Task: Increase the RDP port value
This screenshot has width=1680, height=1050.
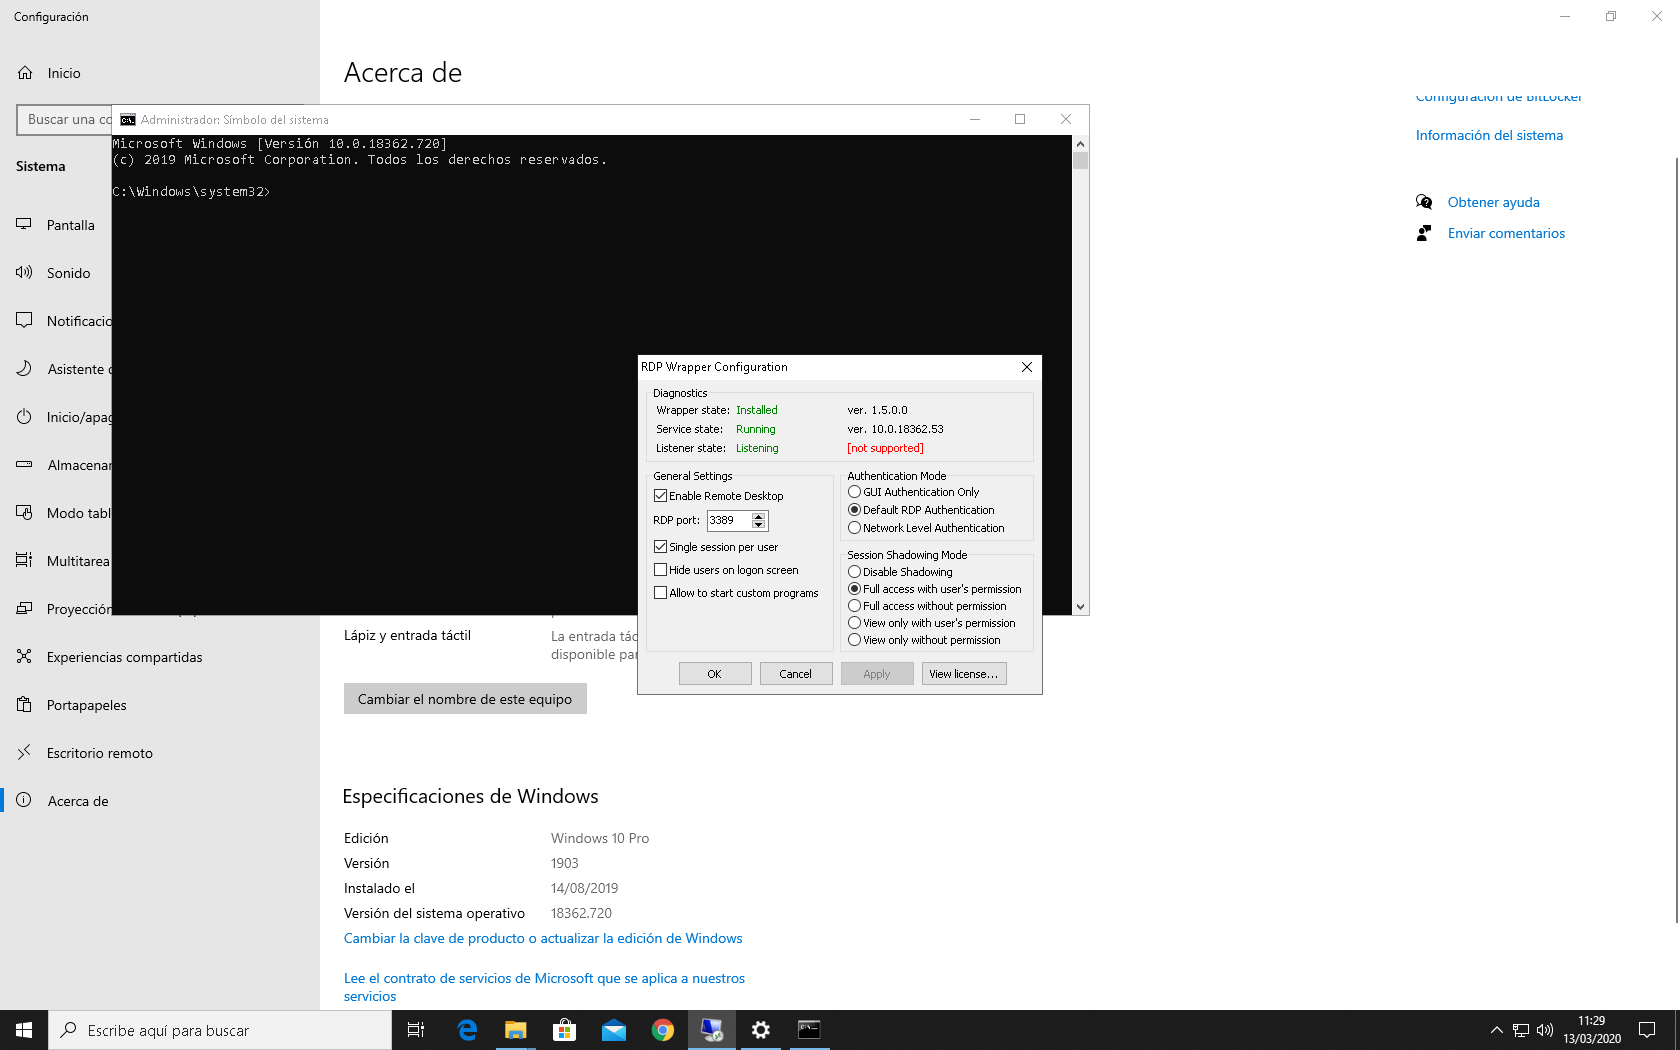Action: click(x=759, y=517)
